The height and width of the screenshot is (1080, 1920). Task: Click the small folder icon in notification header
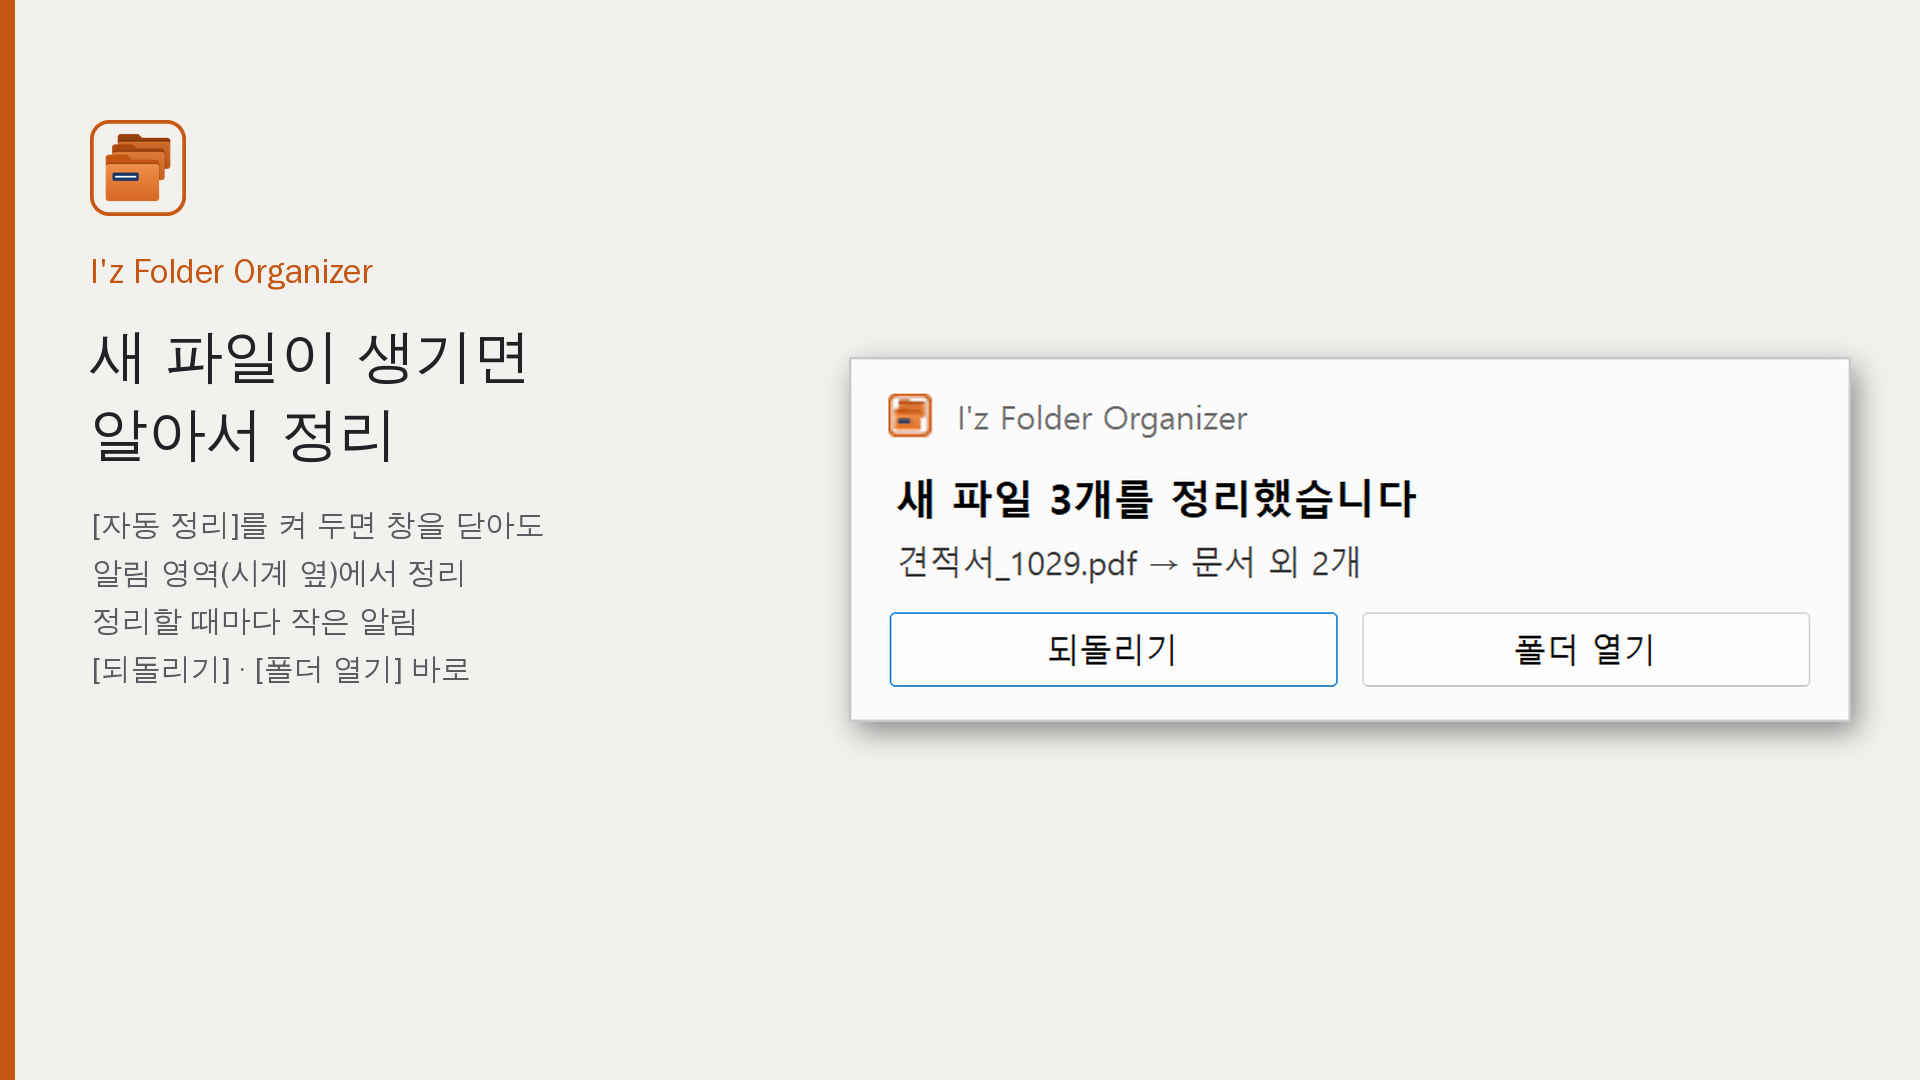(910, 416)
